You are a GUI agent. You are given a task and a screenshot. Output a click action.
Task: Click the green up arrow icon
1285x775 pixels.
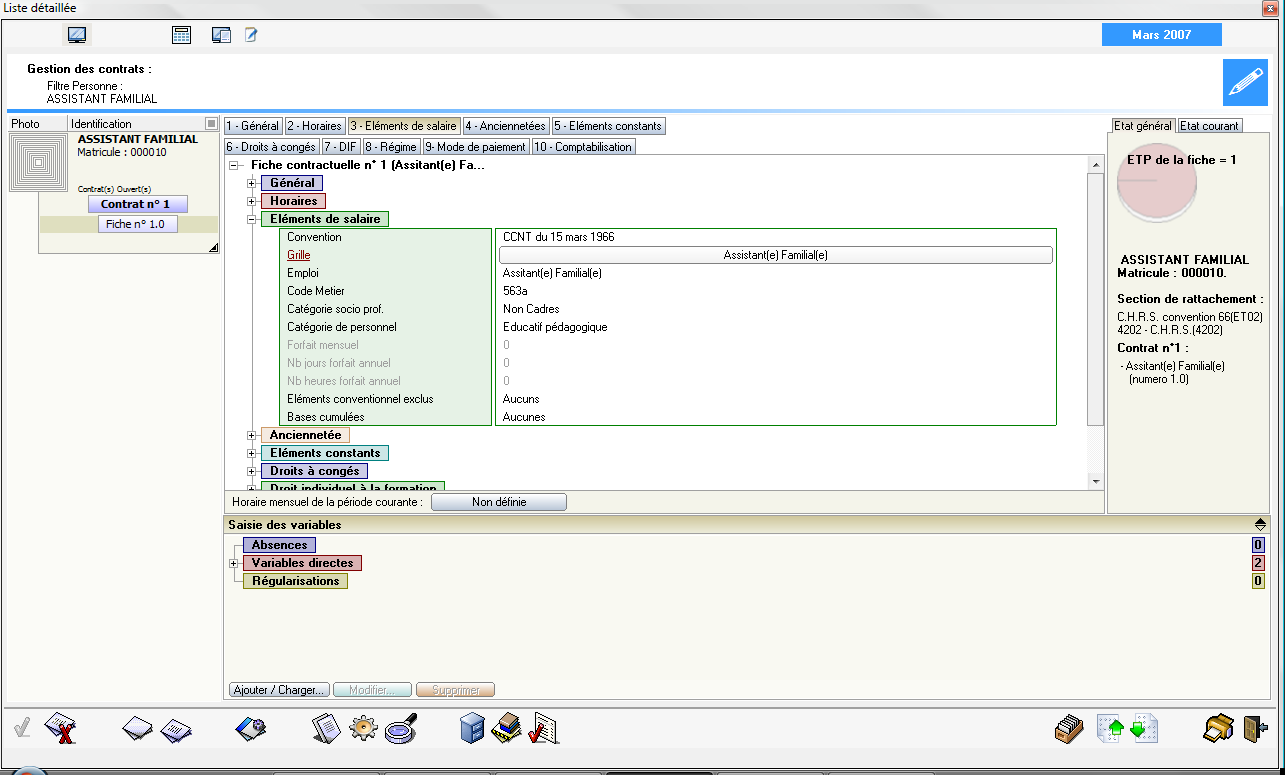[x=1113, y=729]
